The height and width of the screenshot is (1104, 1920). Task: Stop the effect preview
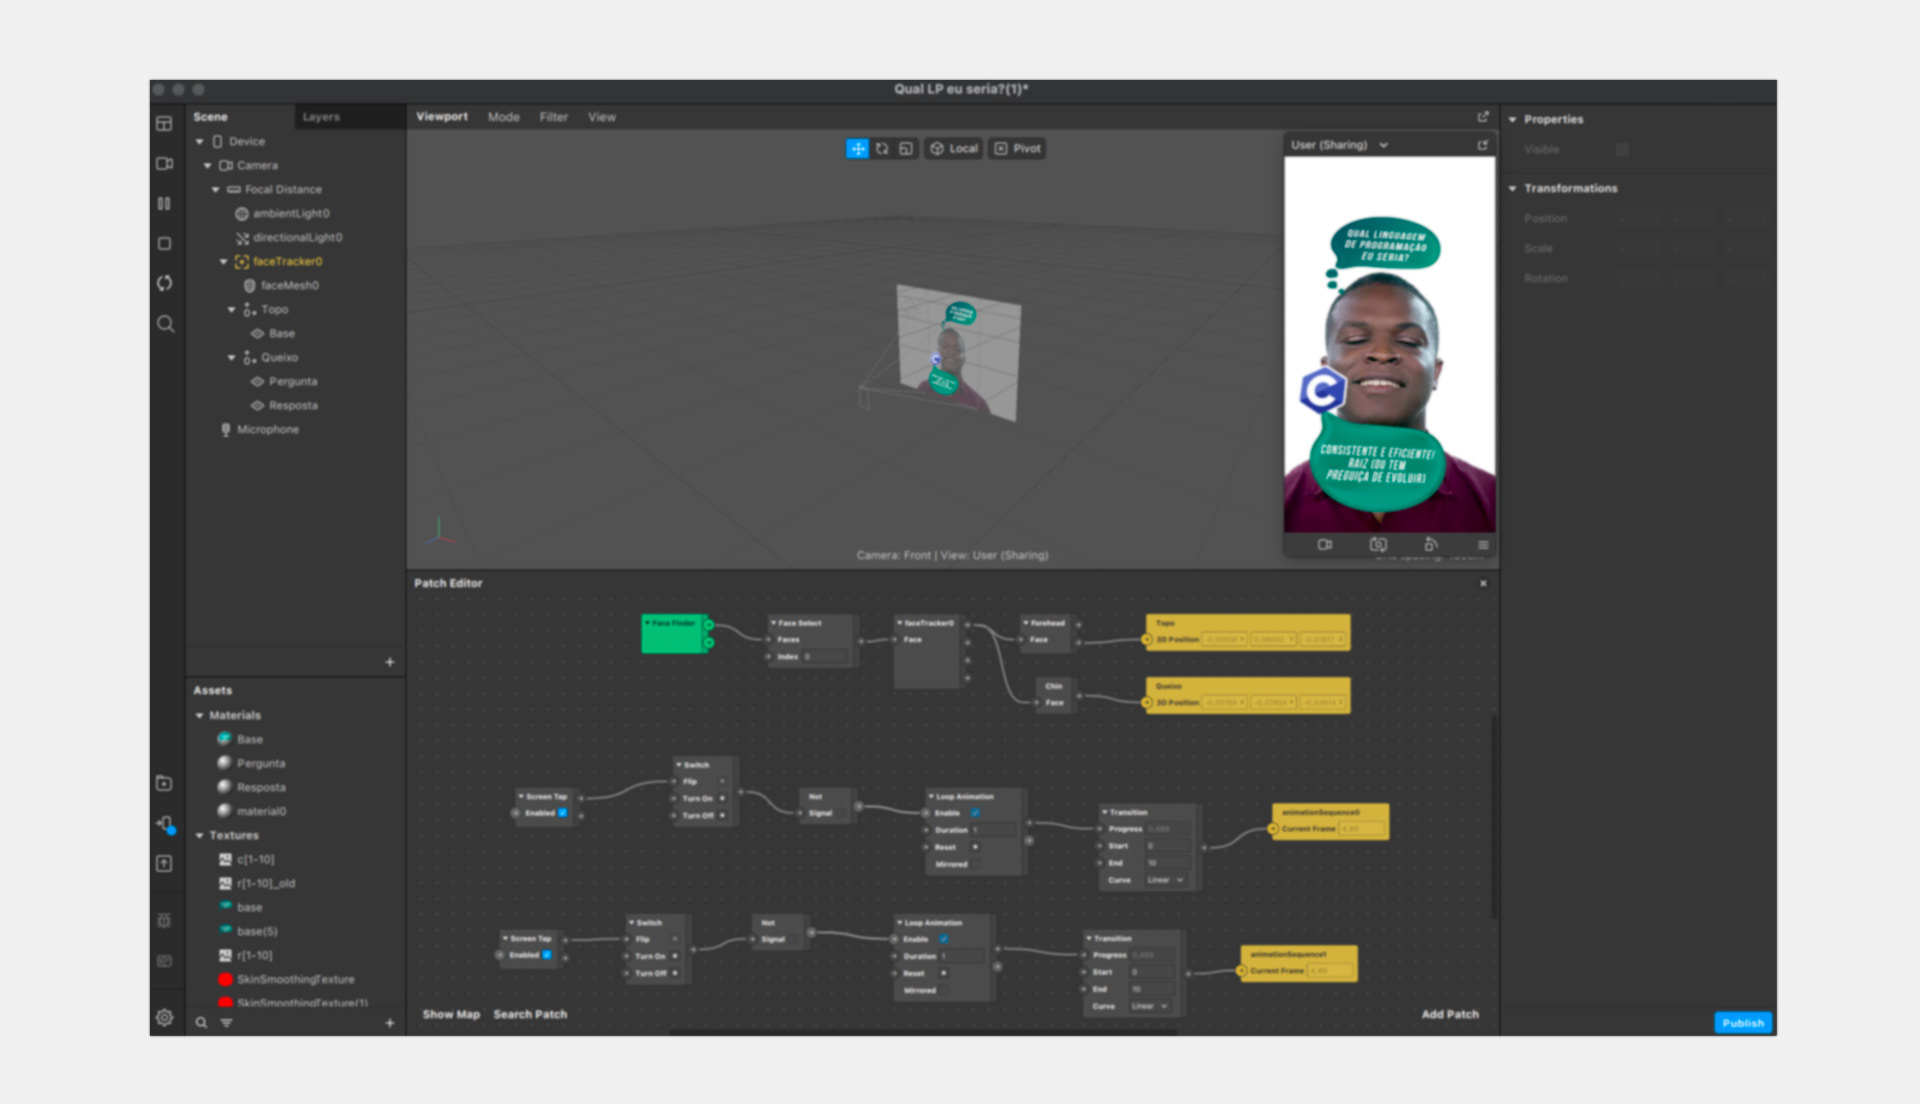pyautogui.click(x=165, y=244)
